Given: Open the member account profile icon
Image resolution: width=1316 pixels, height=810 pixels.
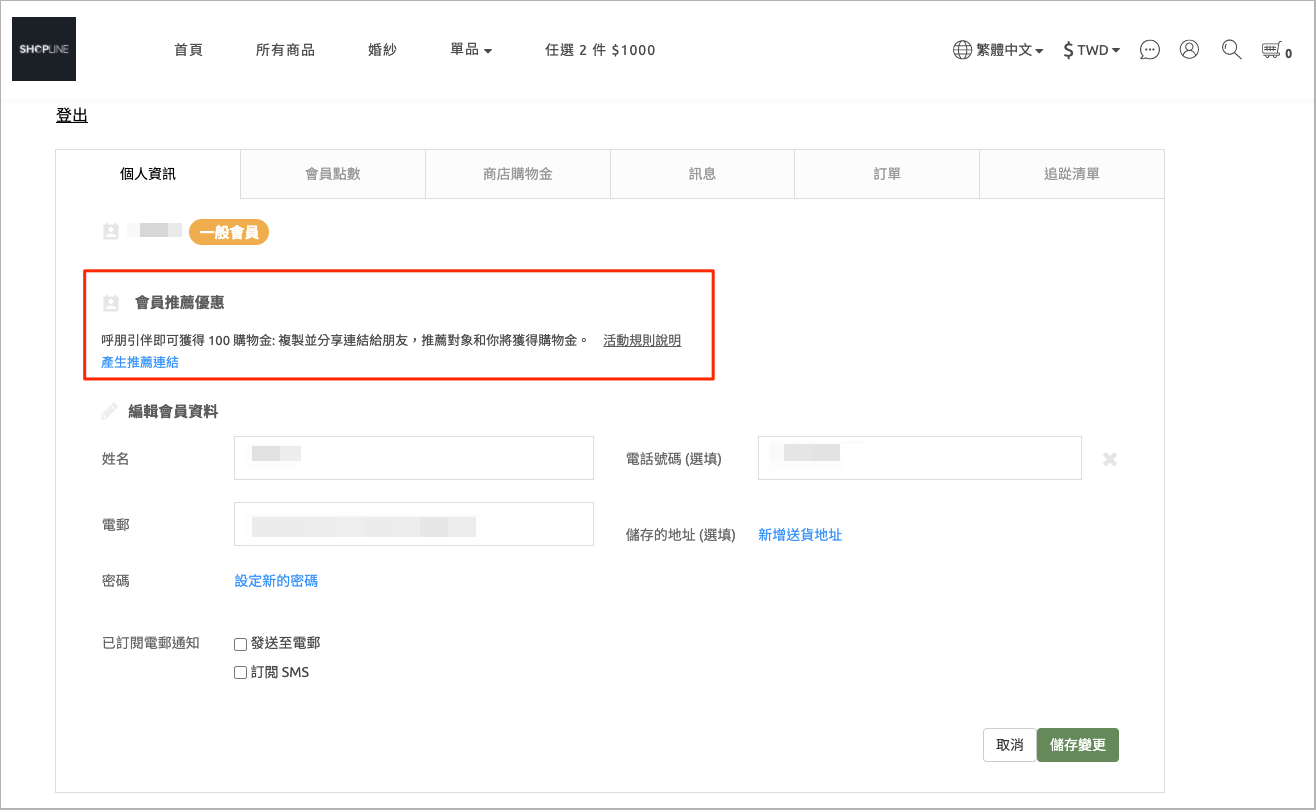Looking at the screenshot, I should pyautogui.click(x=1189, y=49).
